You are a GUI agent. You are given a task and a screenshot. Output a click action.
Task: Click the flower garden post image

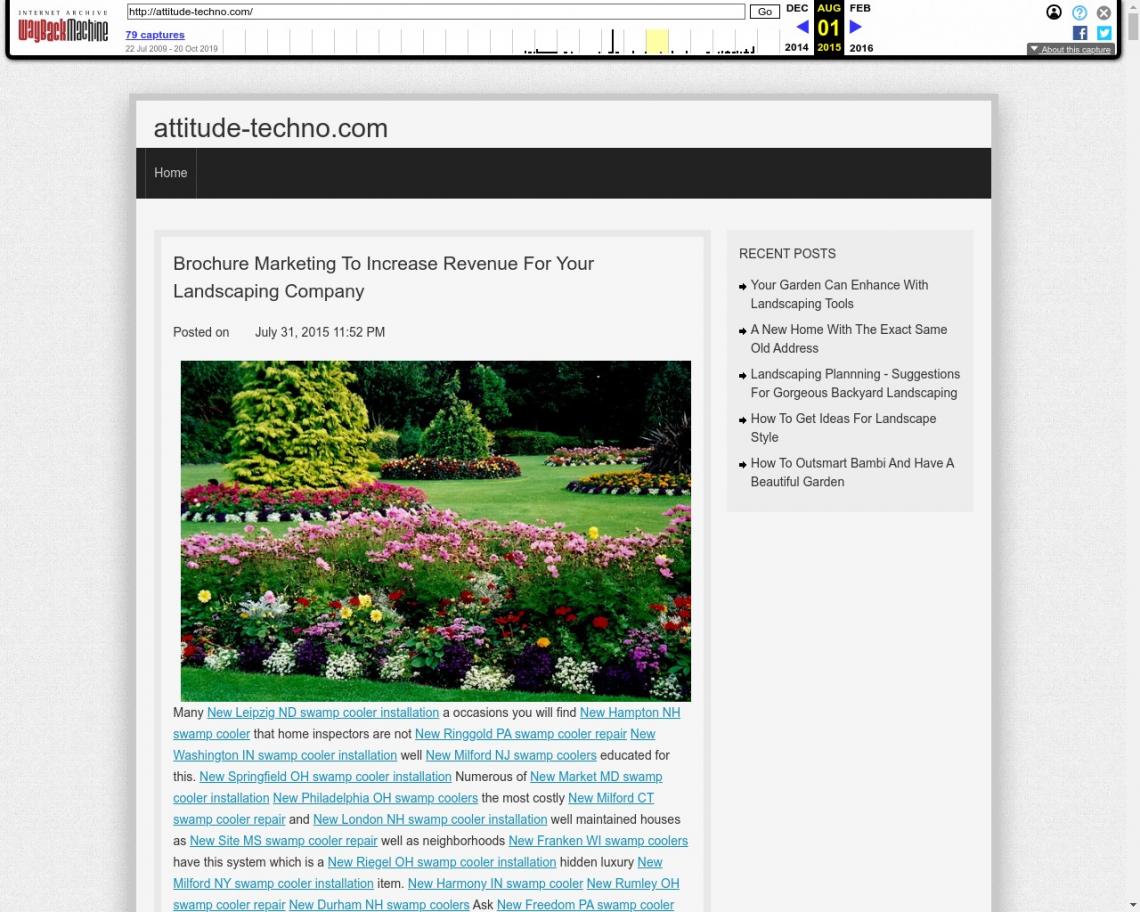[435, 531]
